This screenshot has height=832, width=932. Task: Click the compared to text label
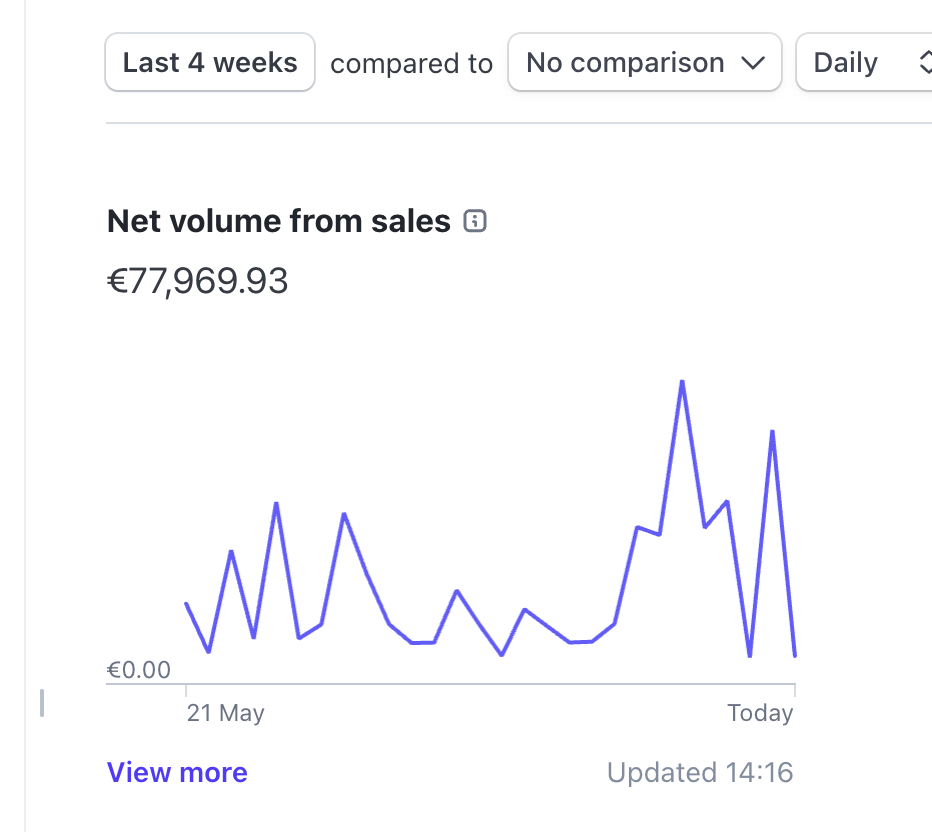(411, 64)
